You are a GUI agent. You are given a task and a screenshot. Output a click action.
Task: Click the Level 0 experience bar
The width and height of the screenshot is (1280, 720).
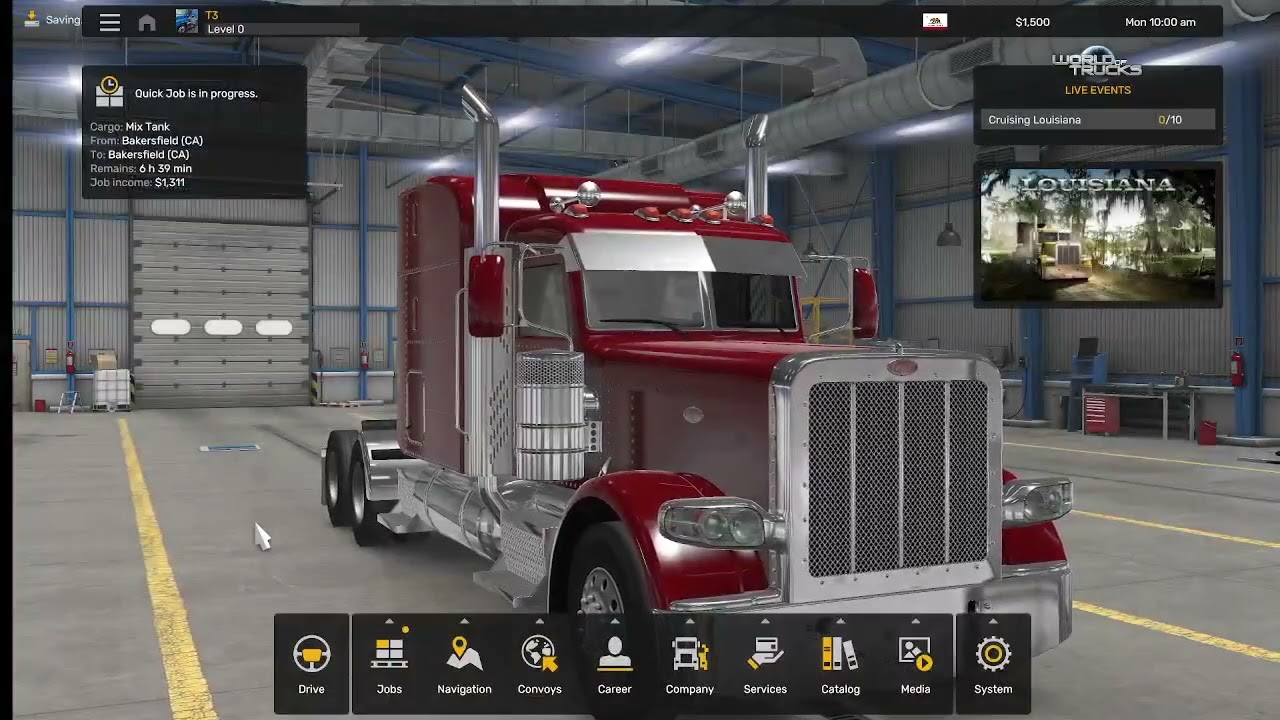pyautogui.click(x=282, y=29)
